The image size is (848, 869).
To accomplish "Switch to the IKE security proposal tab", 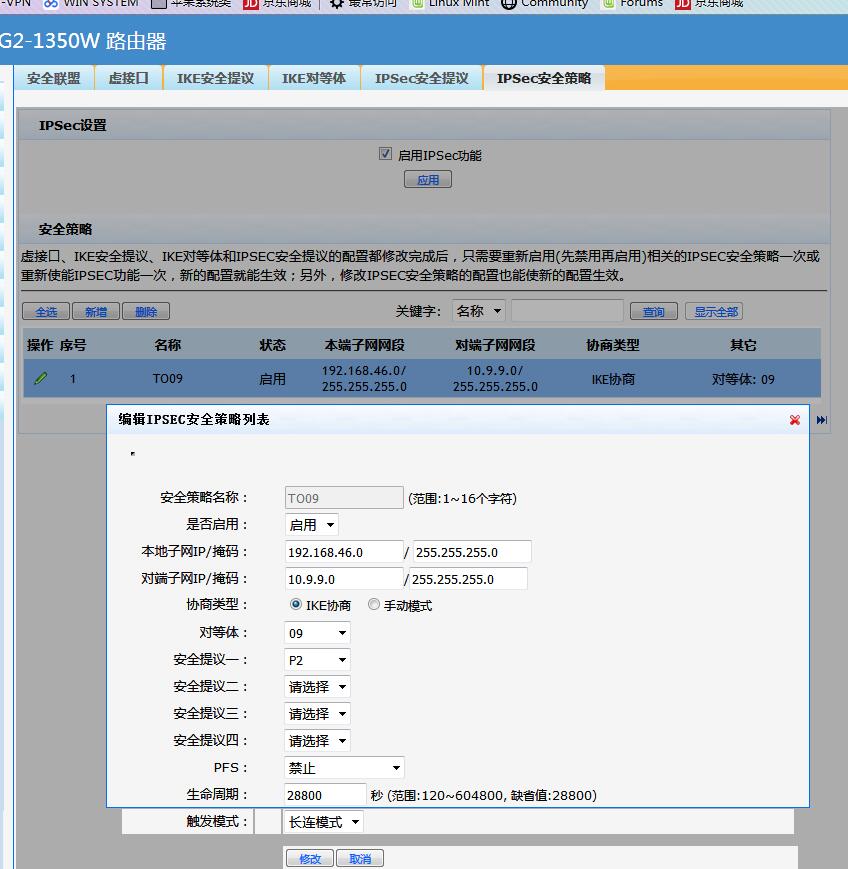I will click(216, 78).
